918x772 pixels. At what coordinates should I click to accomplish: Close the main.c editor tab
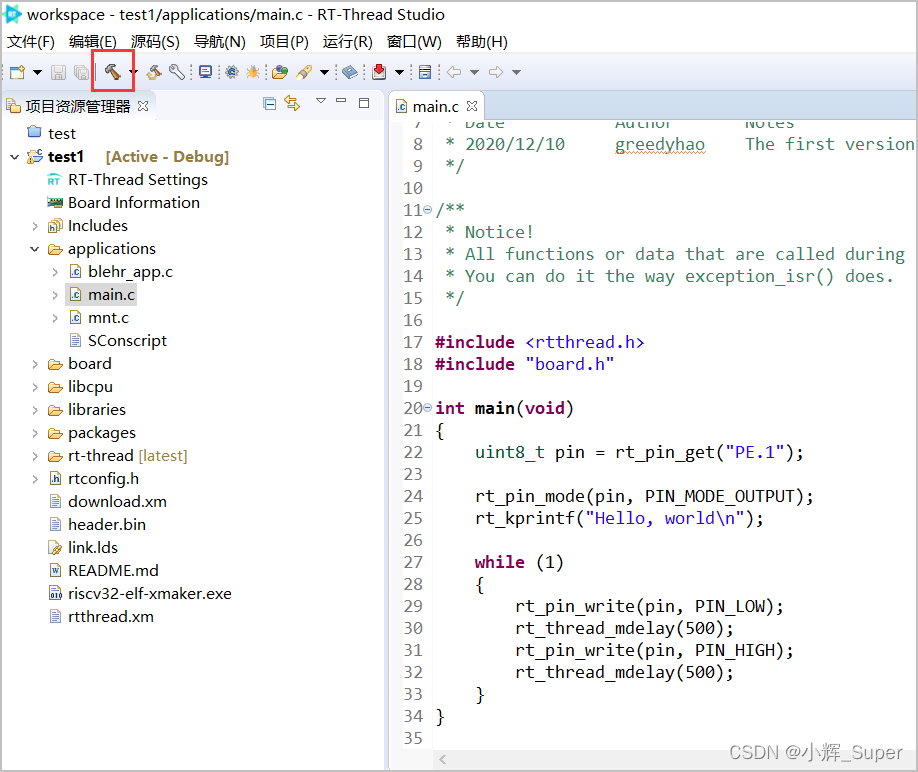[472, 106]
